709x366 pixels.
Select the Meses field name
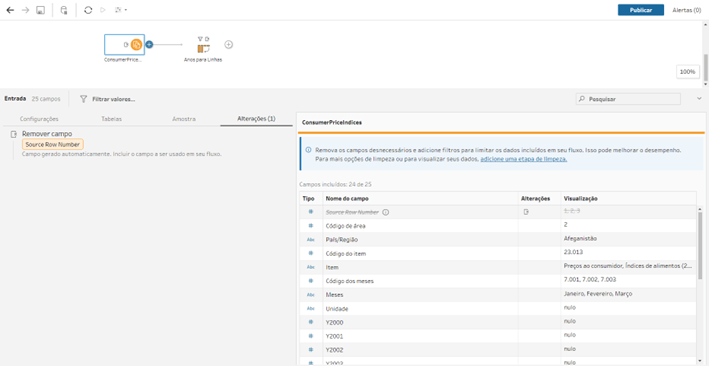[x=334, y=295]
